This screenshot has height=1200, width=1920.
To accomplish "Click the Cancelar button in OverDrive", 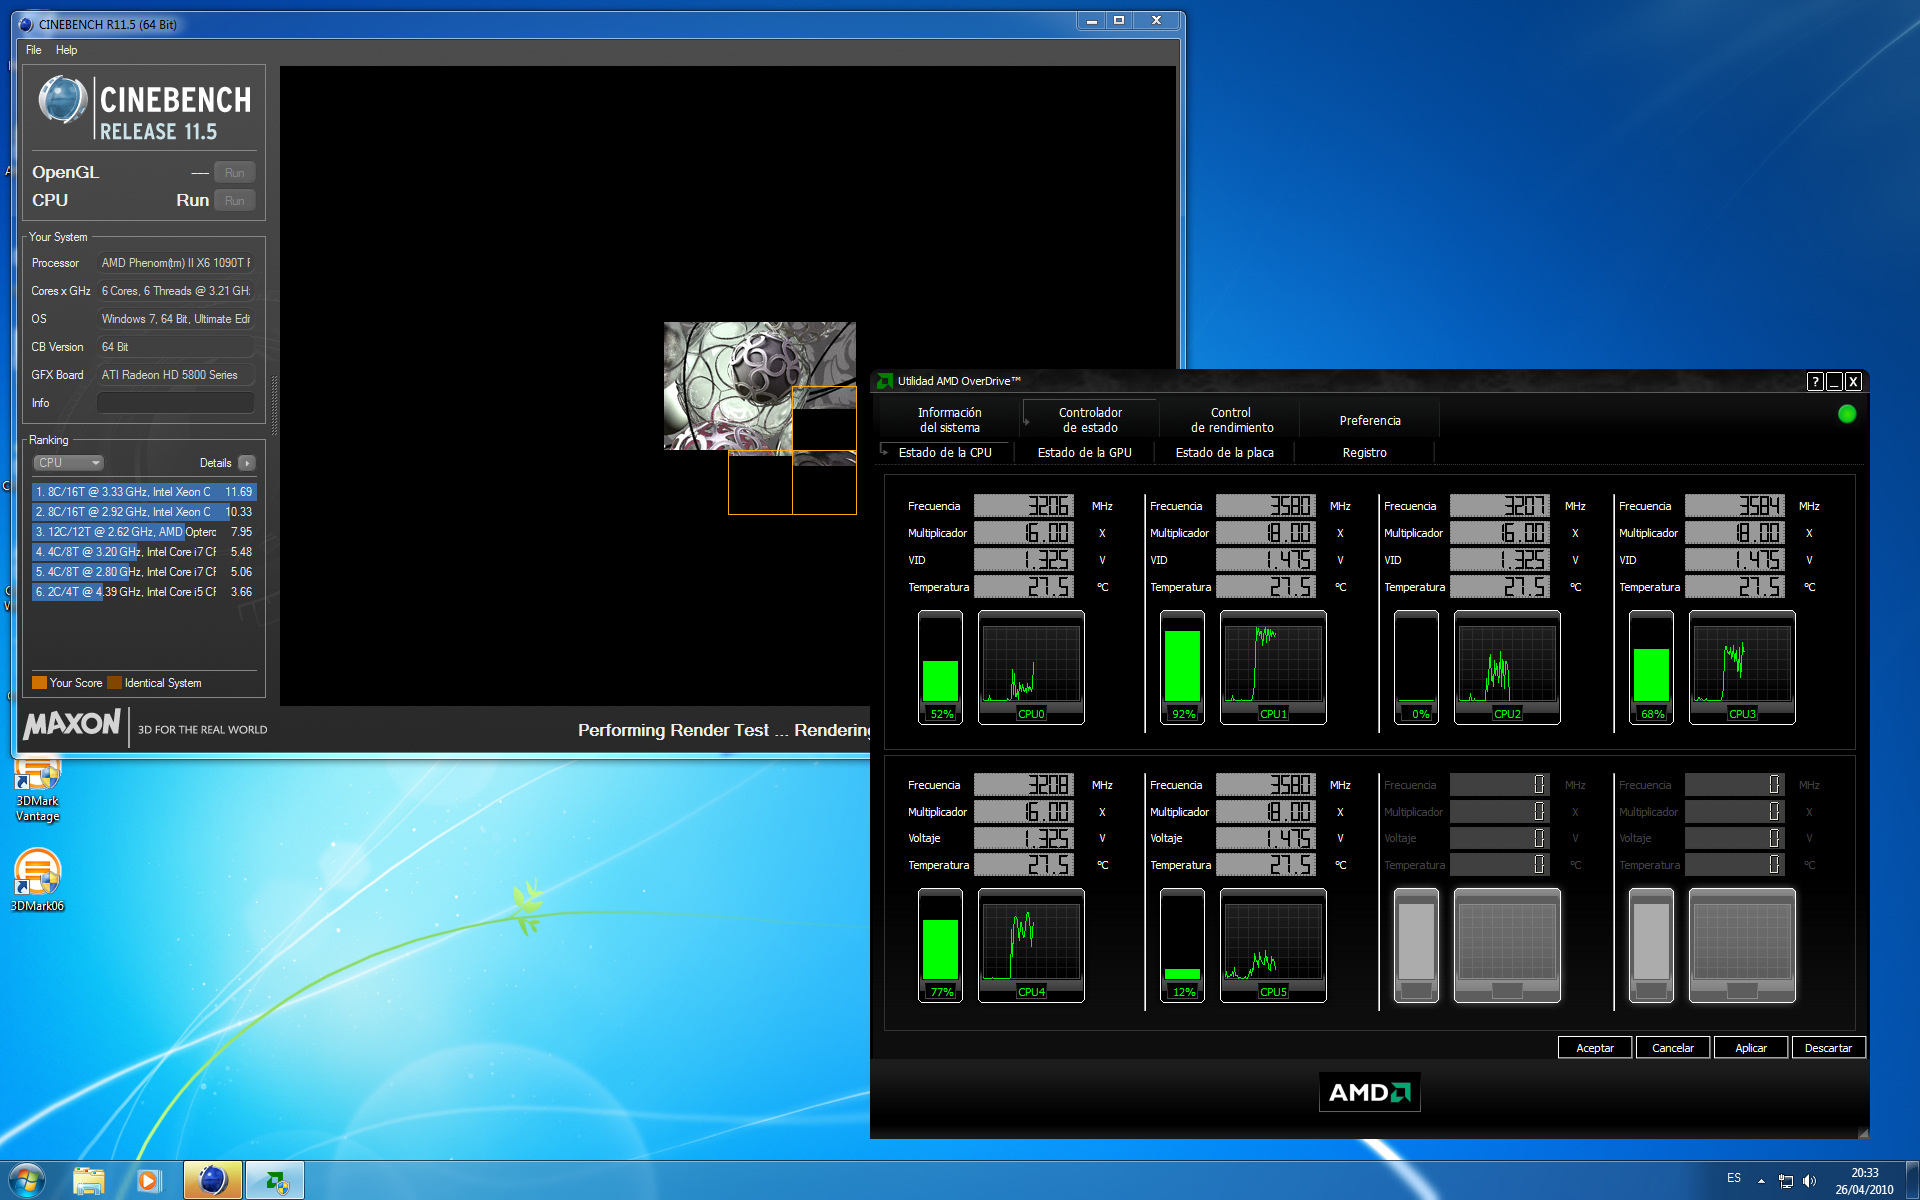I will click(1672, 1048).
